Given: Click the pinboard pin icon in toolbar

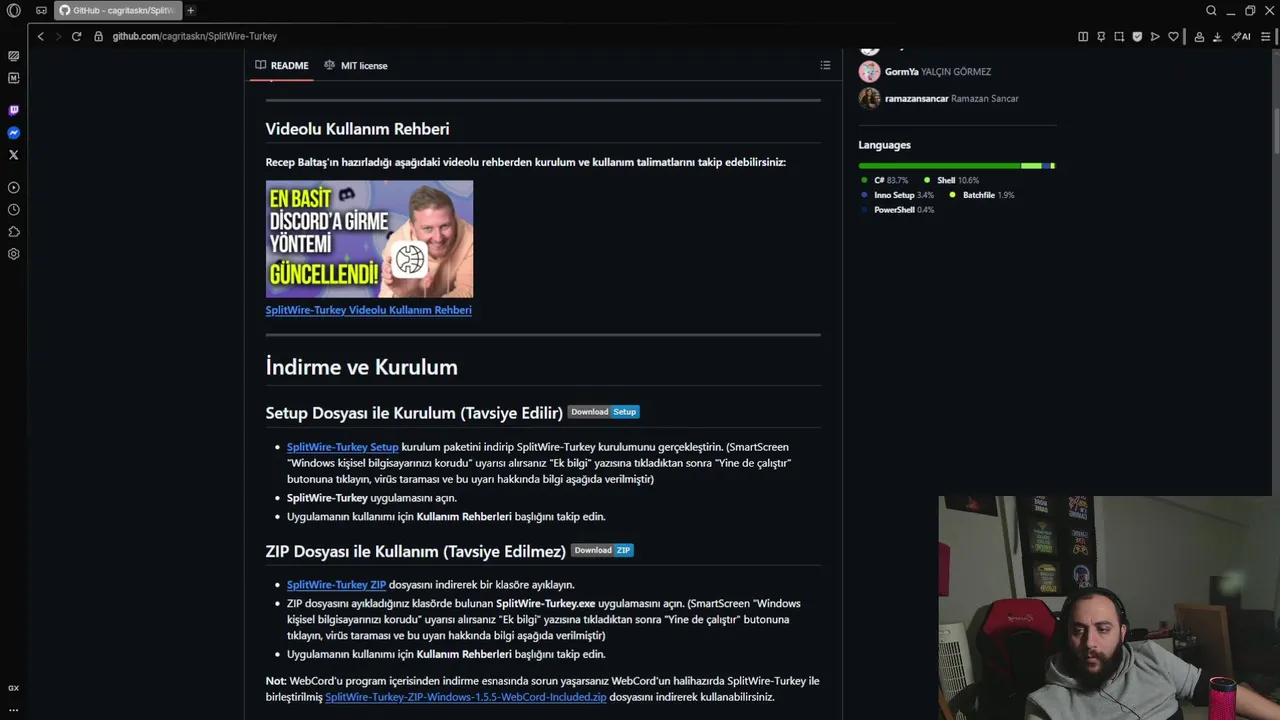Looking at the screenshot, I should (1101, 36).
